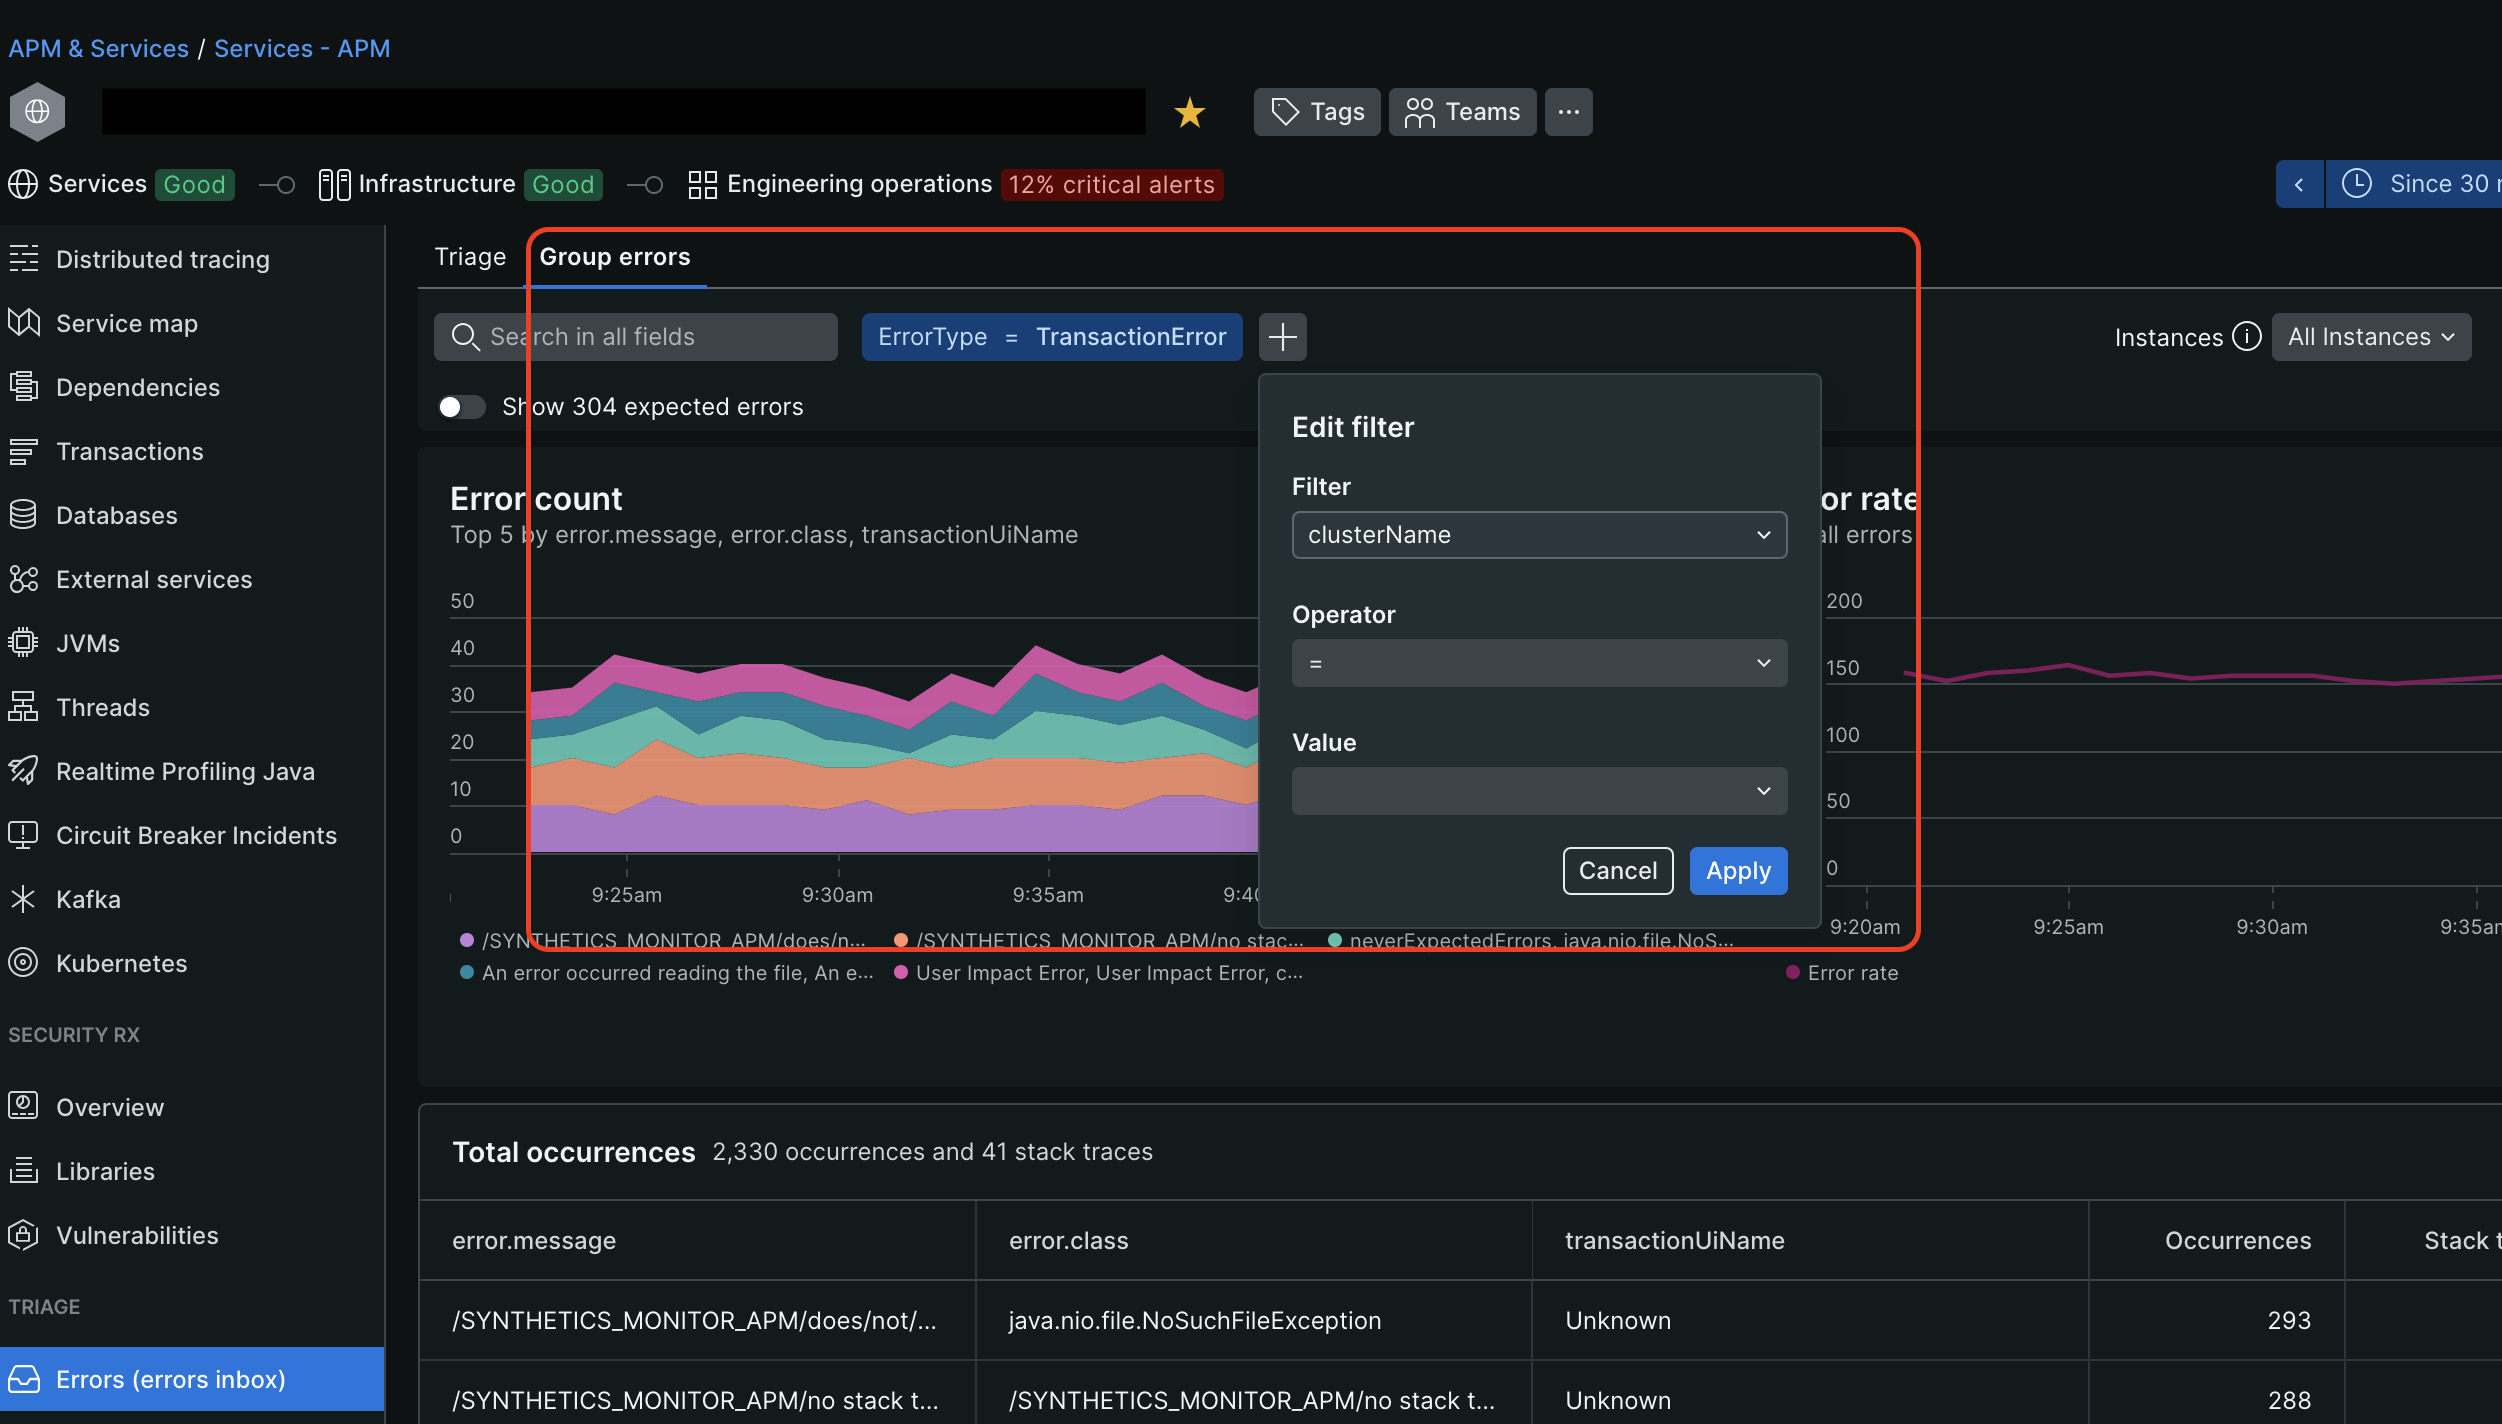Screen dimensions: 2502x1424
Task: Click the favorite star icon
Action: click(1189, 112)
